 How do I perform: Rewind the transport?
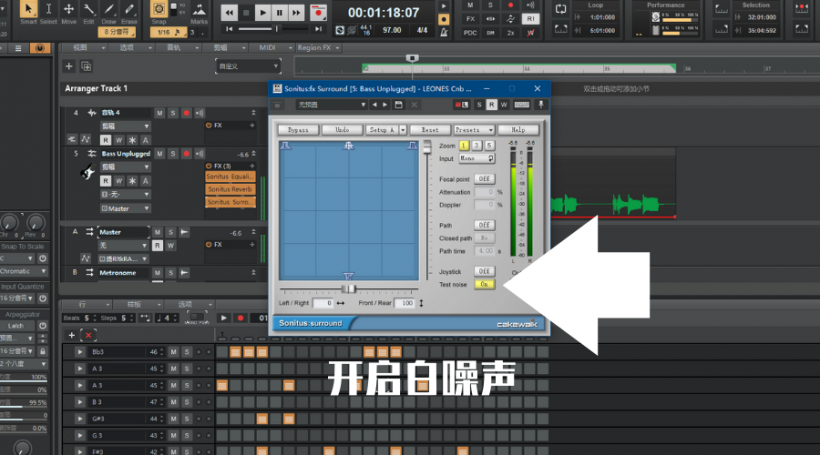tap(229, 13)
